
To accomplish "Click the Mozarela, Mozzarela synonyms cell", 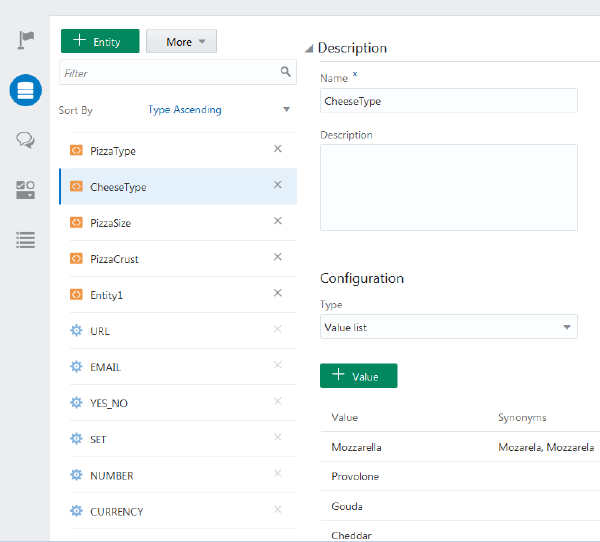I will (x=546, y=447).
